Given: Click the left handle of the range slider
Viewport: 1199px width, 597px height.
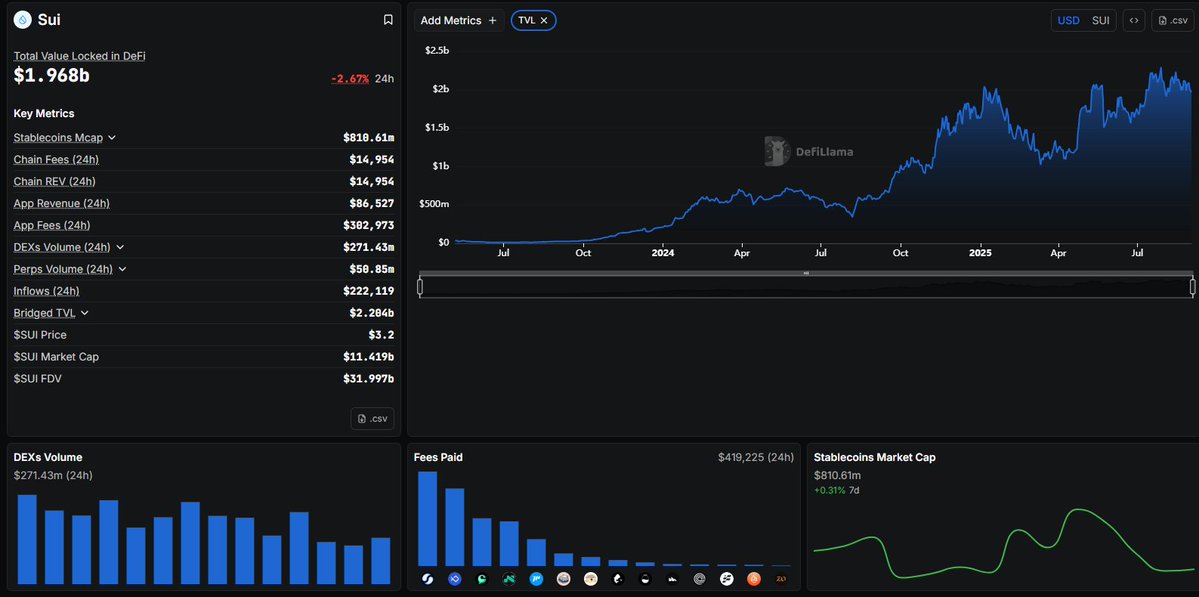Looking at the screenshot, I should [x=420, y=287].
